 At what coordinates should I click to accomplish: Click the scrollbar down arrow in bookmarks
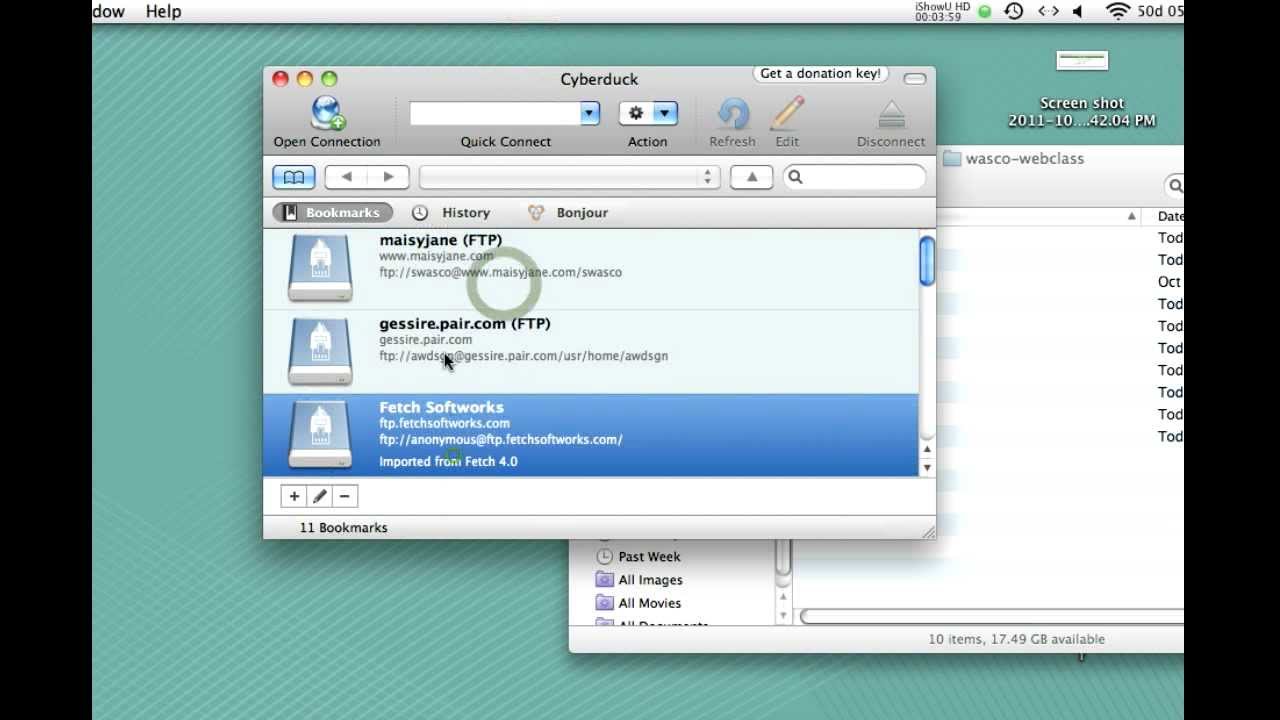927,467
